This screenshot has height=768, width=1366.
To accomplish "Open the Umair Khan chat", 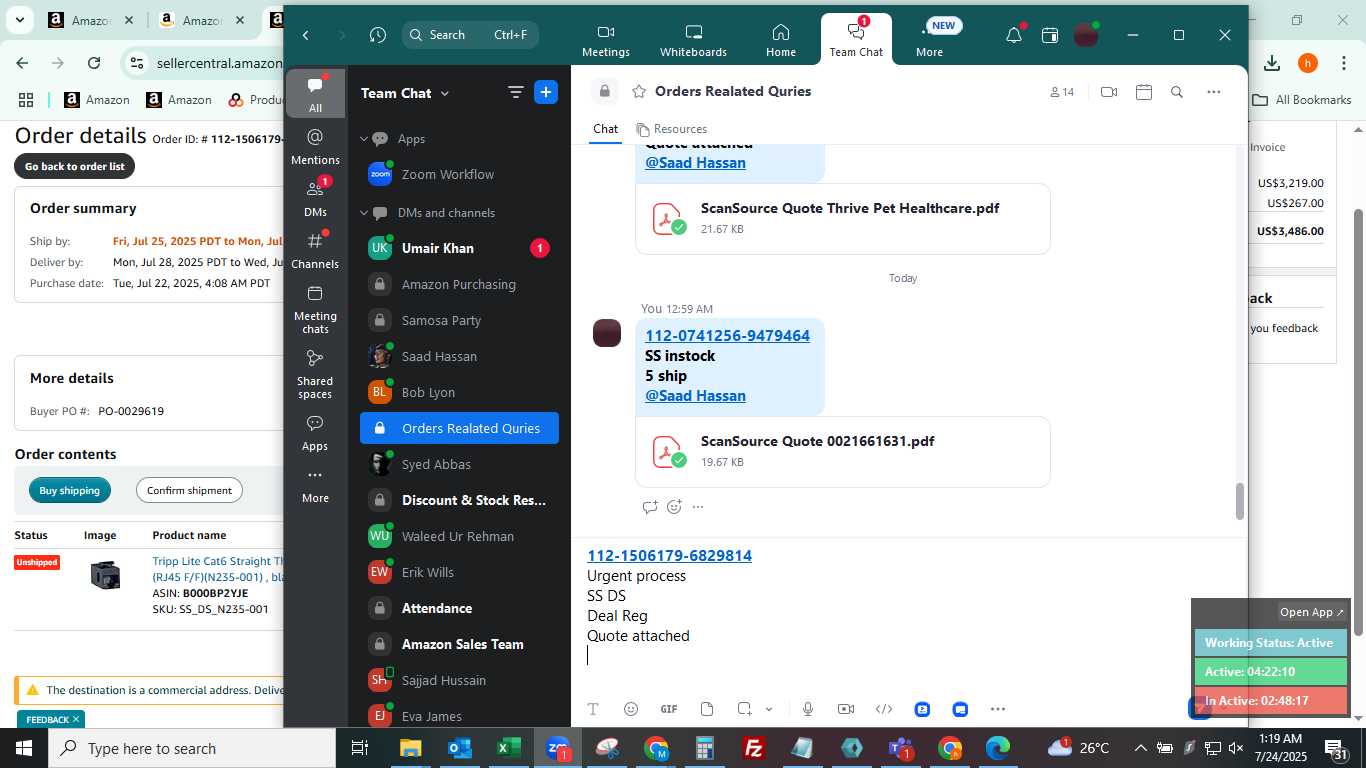I will (x=459, y=248).
